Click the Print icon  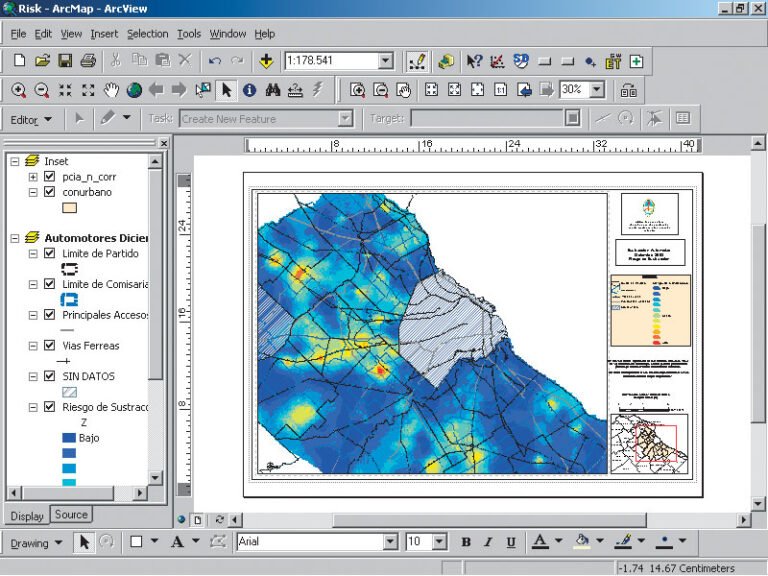[x=88, y=61]
